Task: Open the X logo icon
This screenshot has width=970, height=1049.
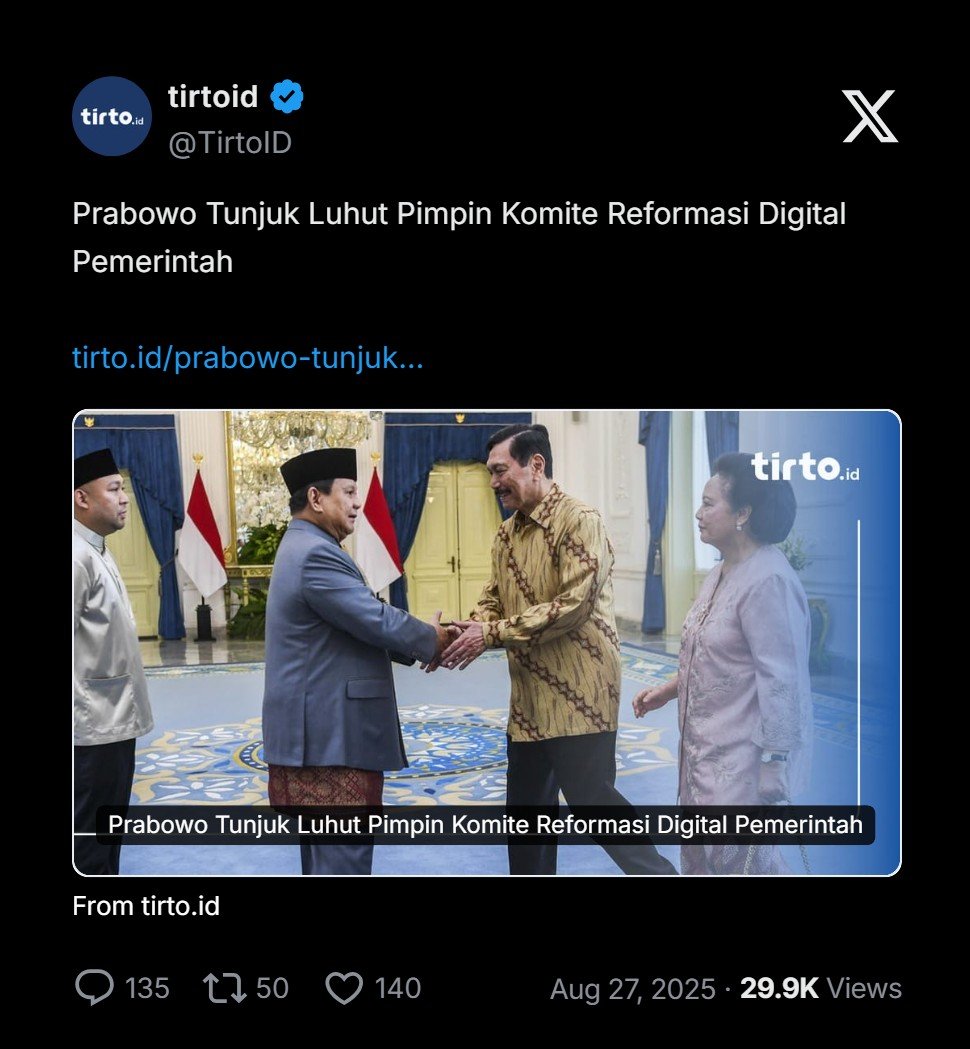Action: point(870,116)
